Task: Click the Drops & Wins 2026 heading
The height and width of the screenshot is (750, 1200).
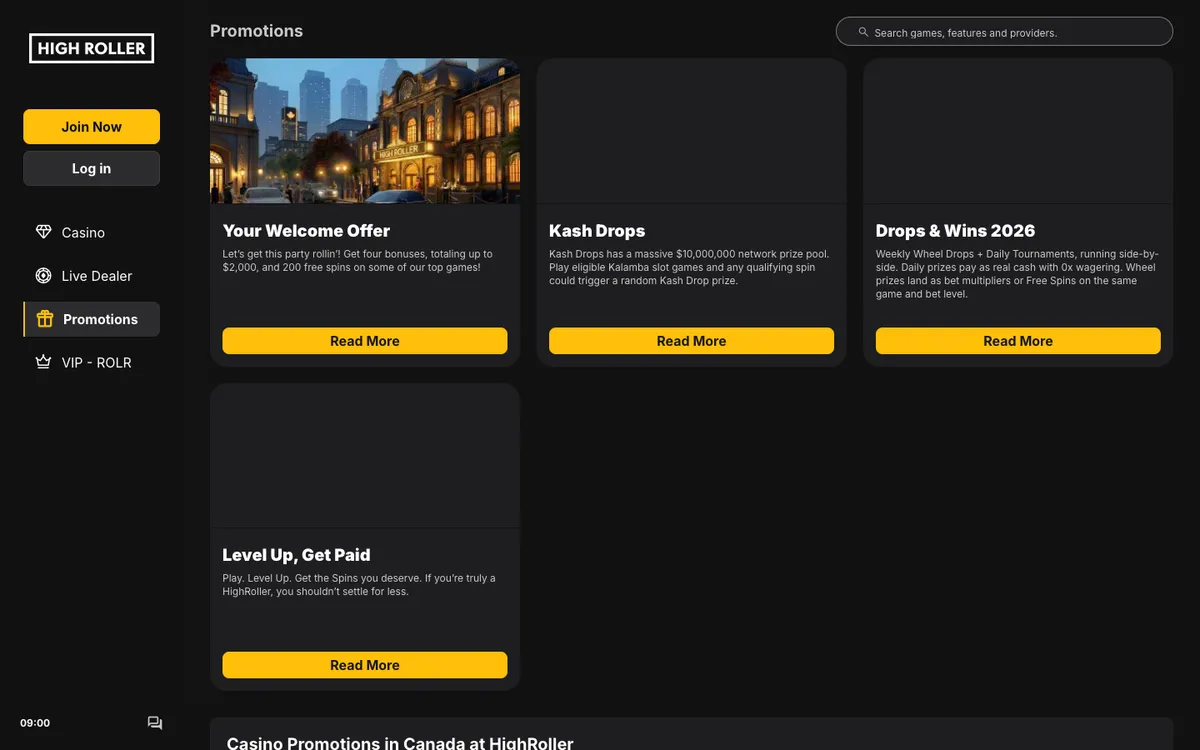Action: 955,230
